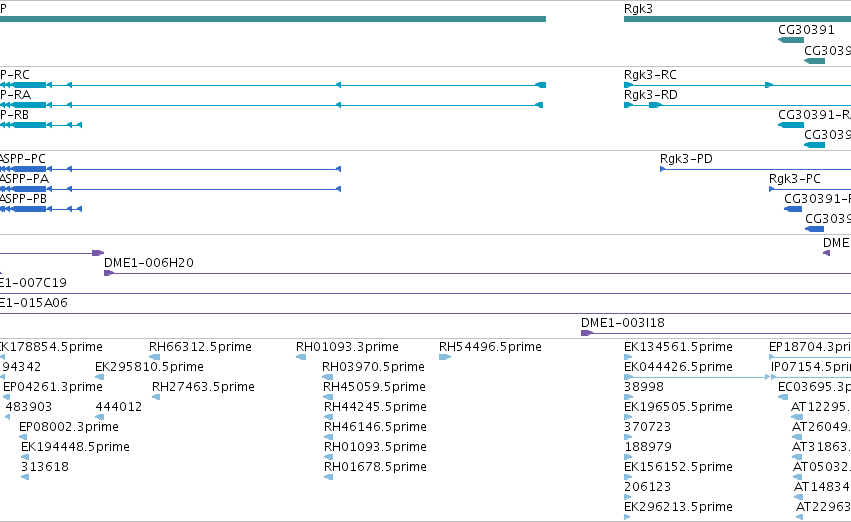Open the Rgk3-RD transcript label

pyautogui.click(x=651, y=95)
